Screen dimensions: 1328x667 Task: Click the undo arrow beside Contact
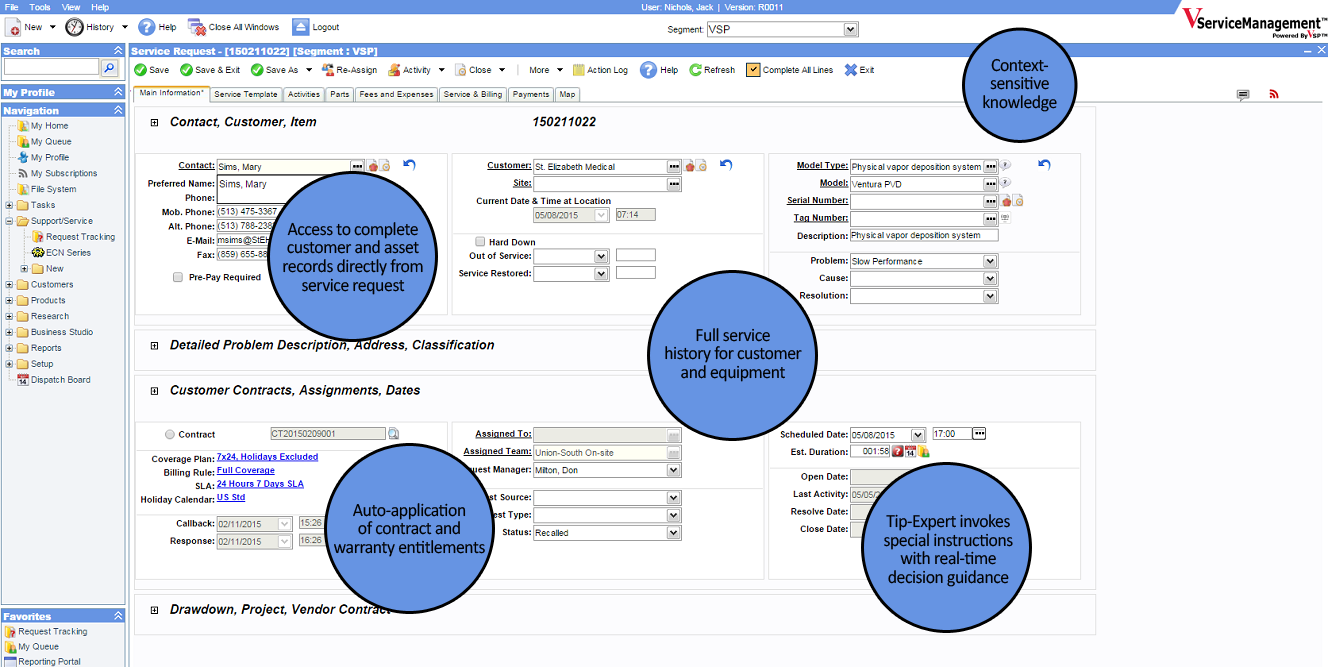tap(409, 165)
